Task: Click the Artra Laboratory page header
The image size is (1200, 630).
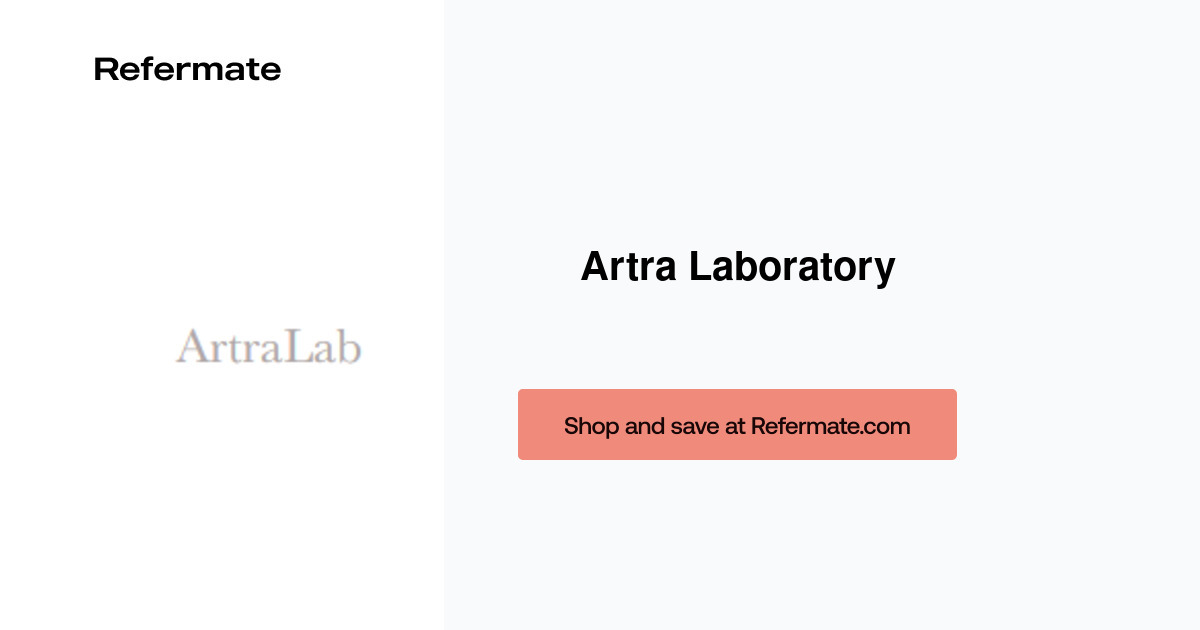Action: click(x=737, y=266)
